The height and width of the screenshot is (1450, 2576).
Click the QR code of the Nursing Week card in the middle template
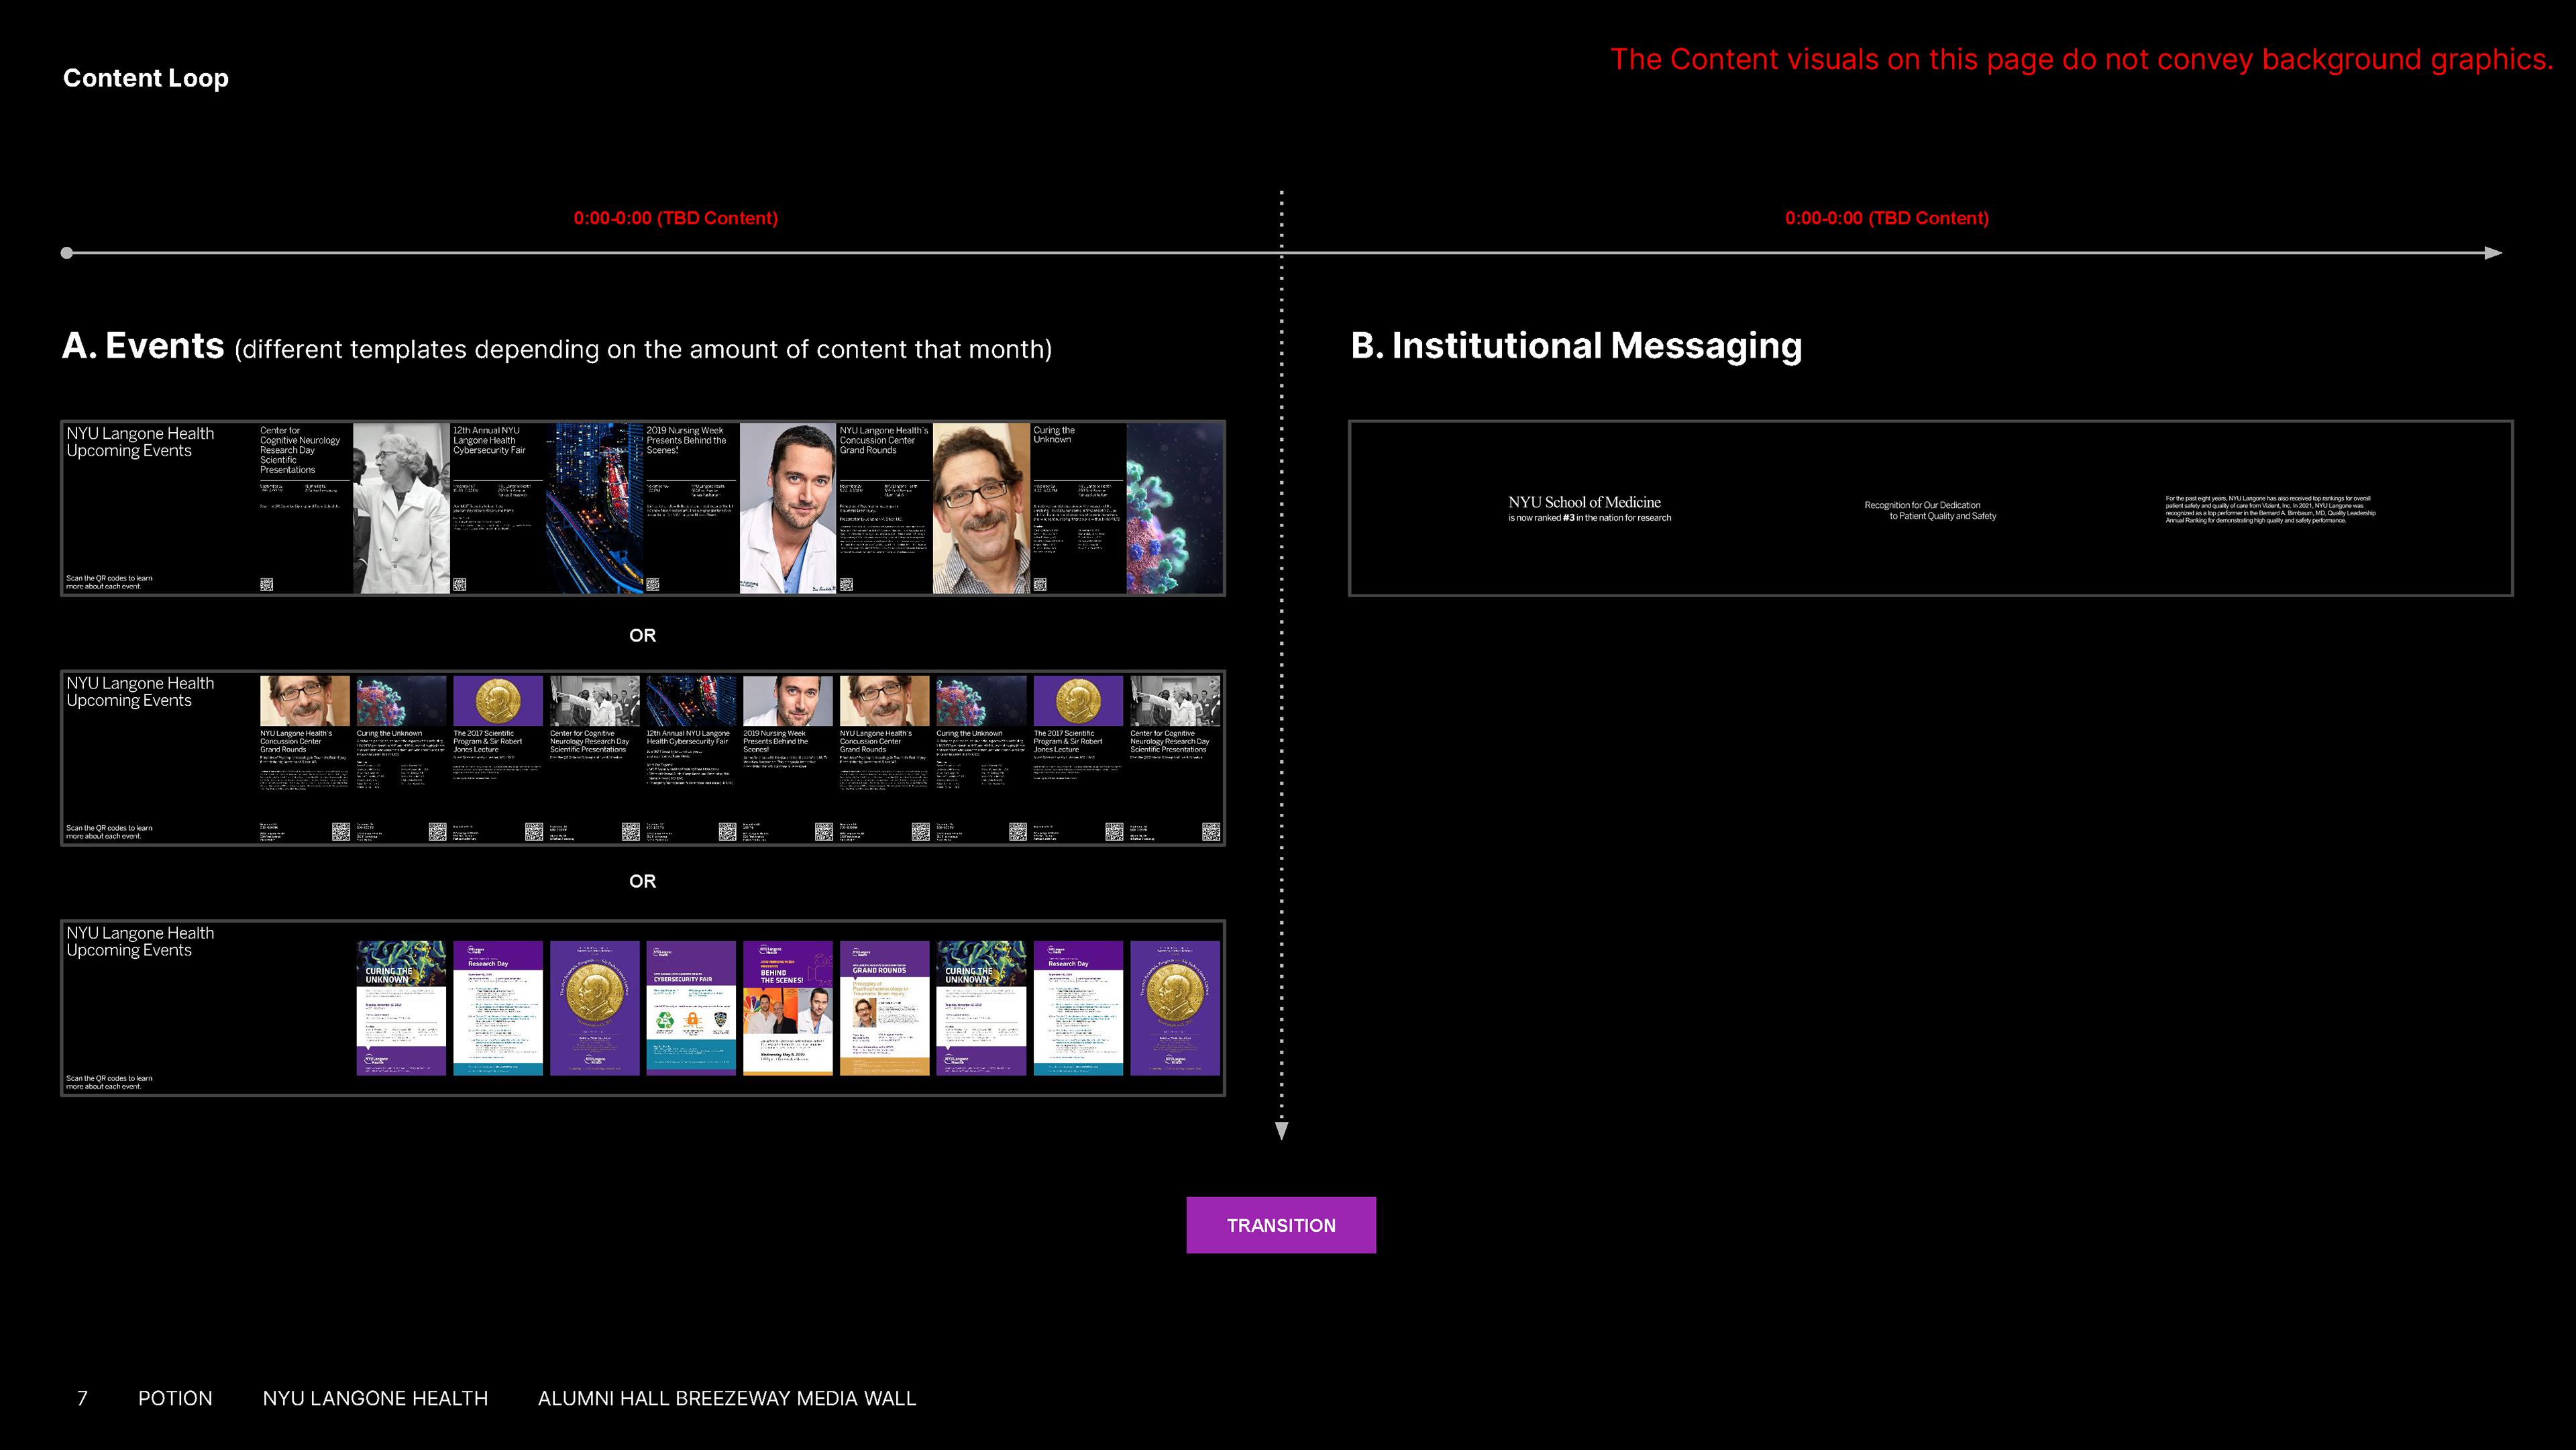point(823,831)
